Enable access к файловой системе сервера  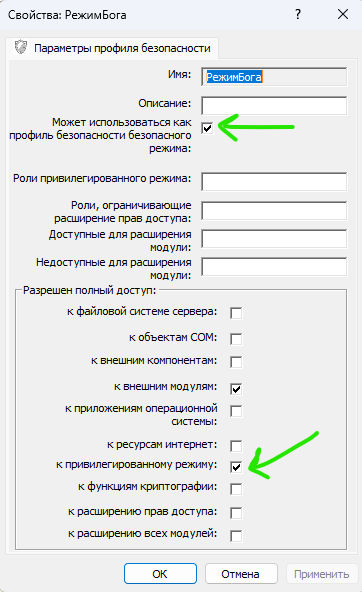click(236, 313)
